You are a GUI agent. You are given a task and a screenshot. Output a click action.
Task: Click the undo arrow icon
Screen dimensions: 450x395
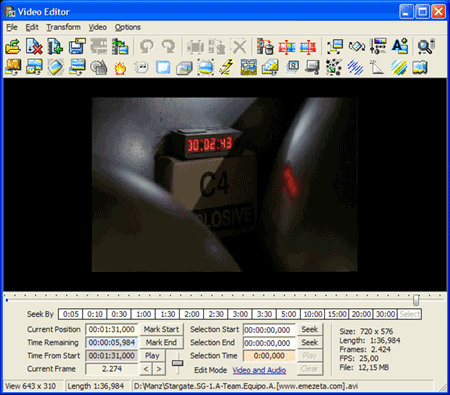(147, 46)
